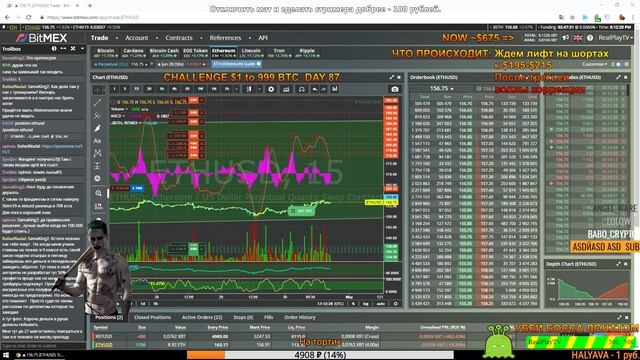Select the 30 minute timeframe
Viewport: 640px width, 360px height.
pos(149,89)
